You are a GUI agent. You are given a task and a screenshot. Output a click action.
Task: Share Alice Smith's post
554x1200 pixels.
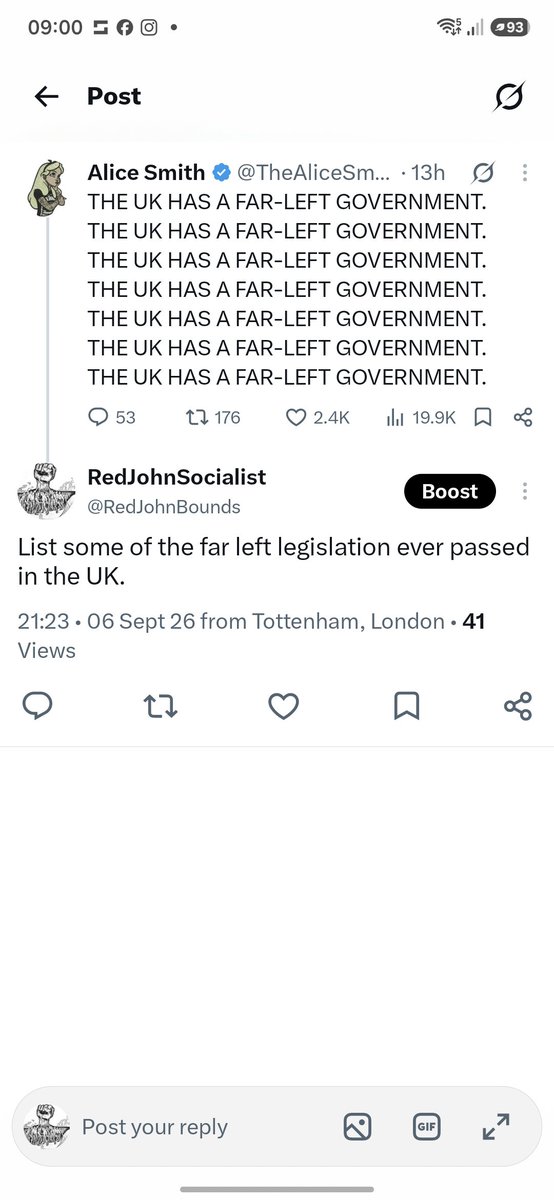point(522,417)
